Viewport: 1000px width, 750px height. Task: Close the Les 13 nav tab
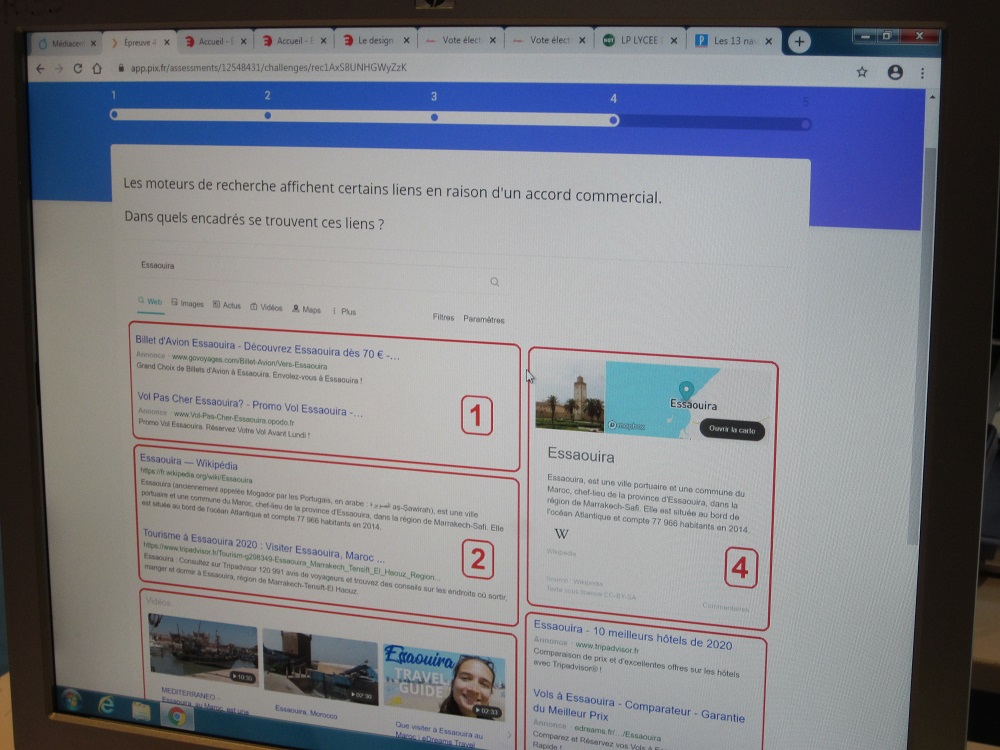[768, 41]
